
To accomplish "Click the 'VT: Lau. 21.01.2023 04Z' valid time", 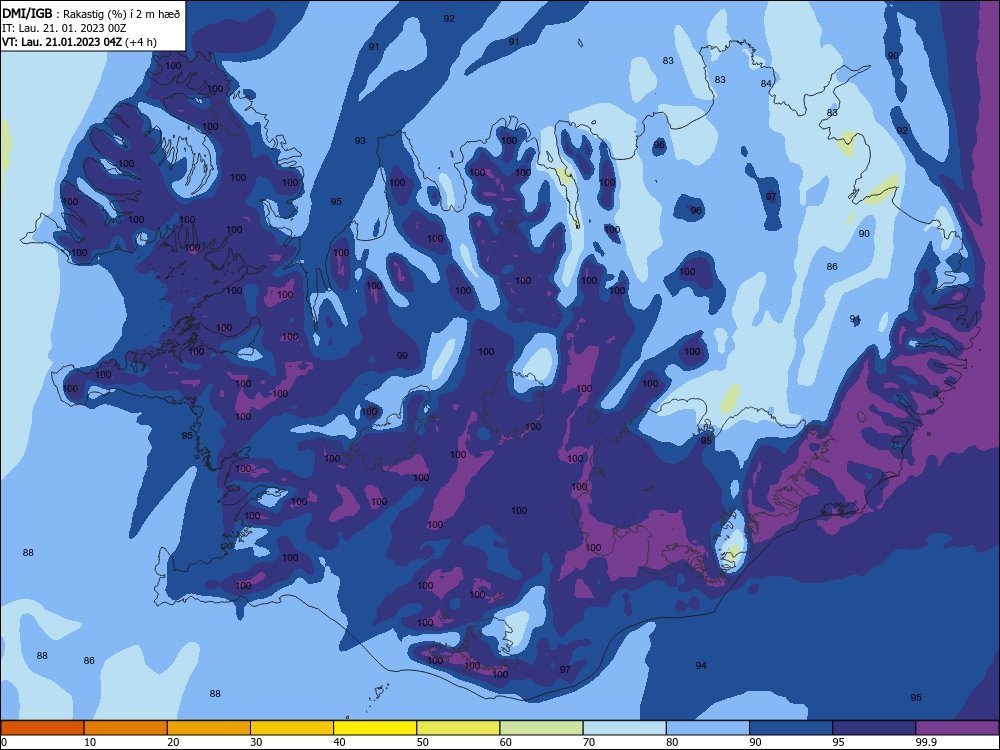I will (62, 42).
